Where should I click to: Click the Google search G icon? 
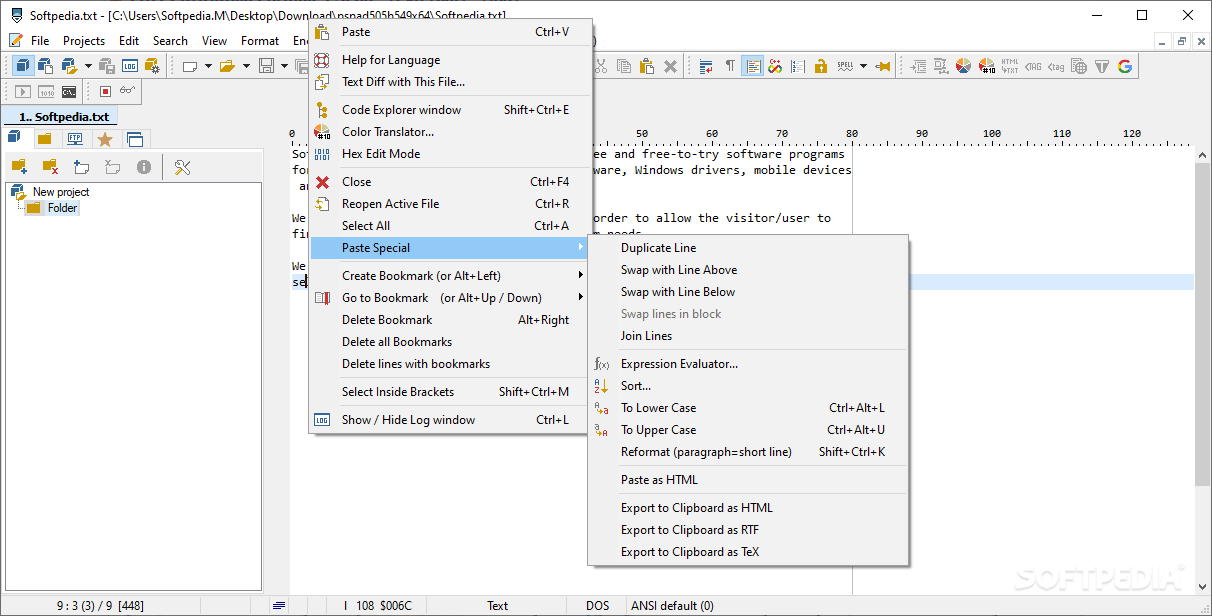pos(1125,66)
